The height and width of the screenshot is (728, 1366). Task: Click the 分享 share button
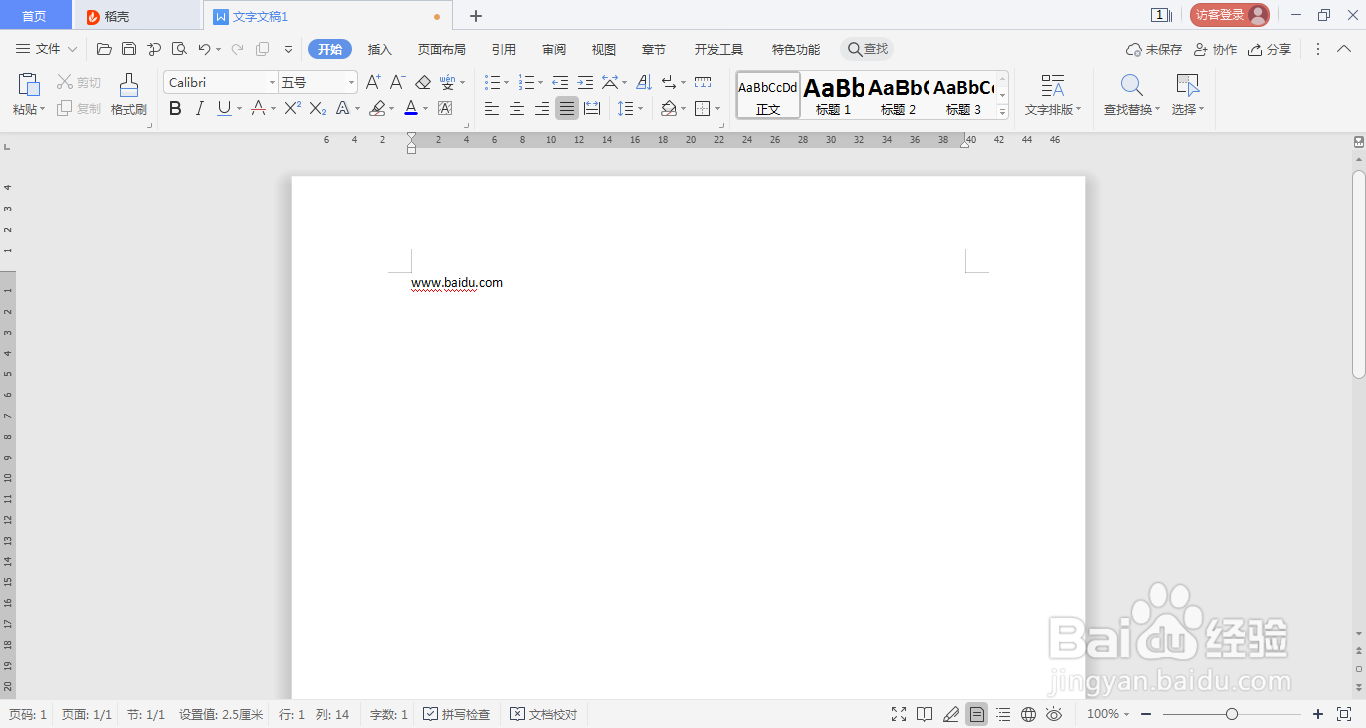pos(1270,49)
